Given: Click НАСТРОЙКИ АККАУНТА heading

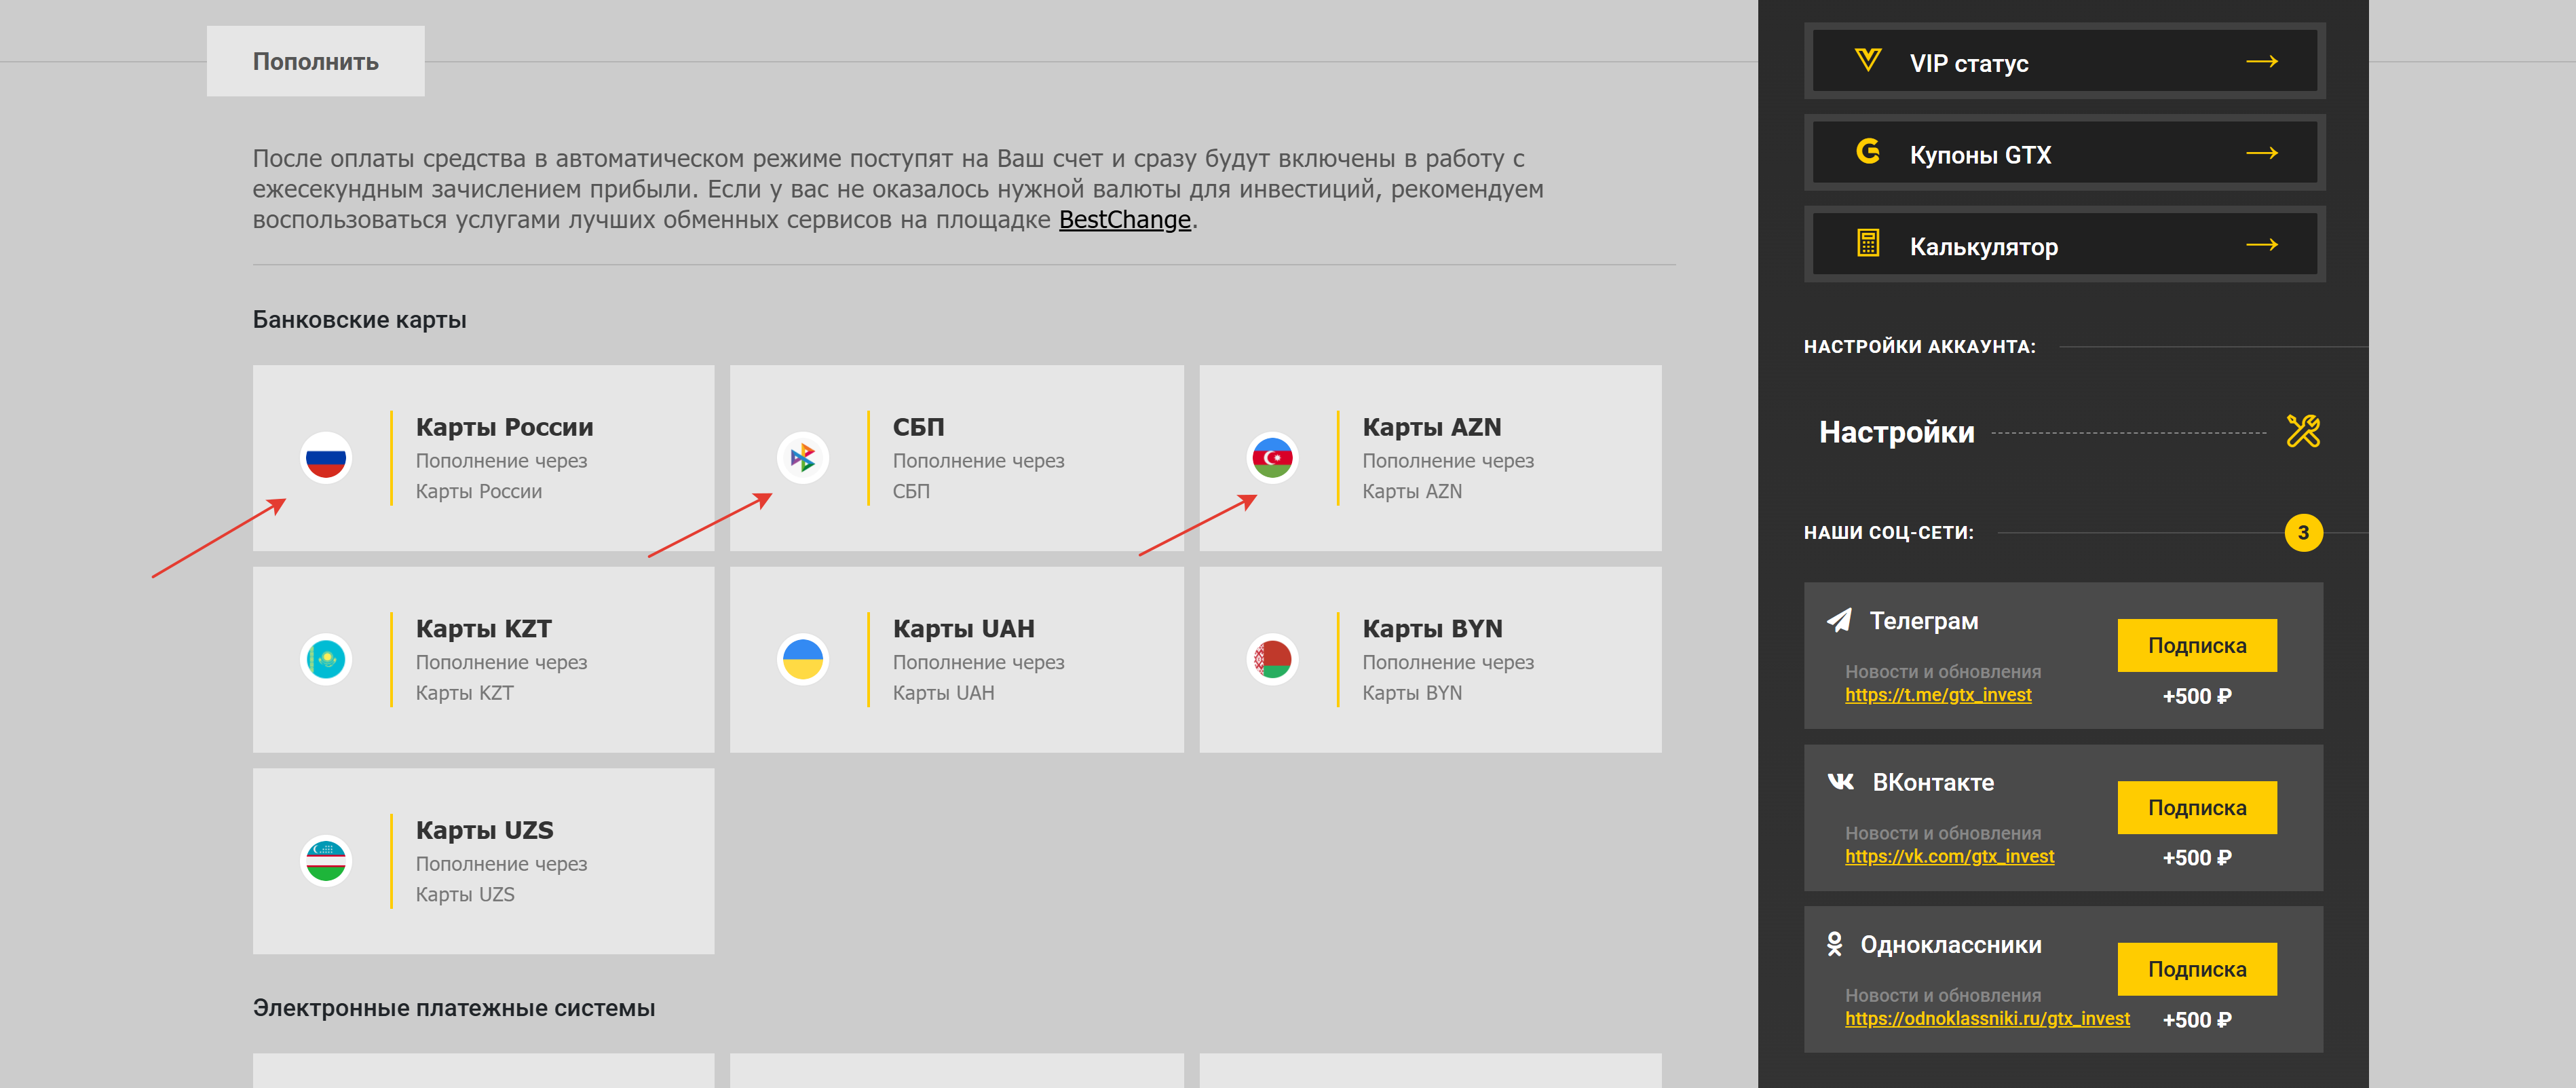Looking at the screenshot, I should (1919, 347).
